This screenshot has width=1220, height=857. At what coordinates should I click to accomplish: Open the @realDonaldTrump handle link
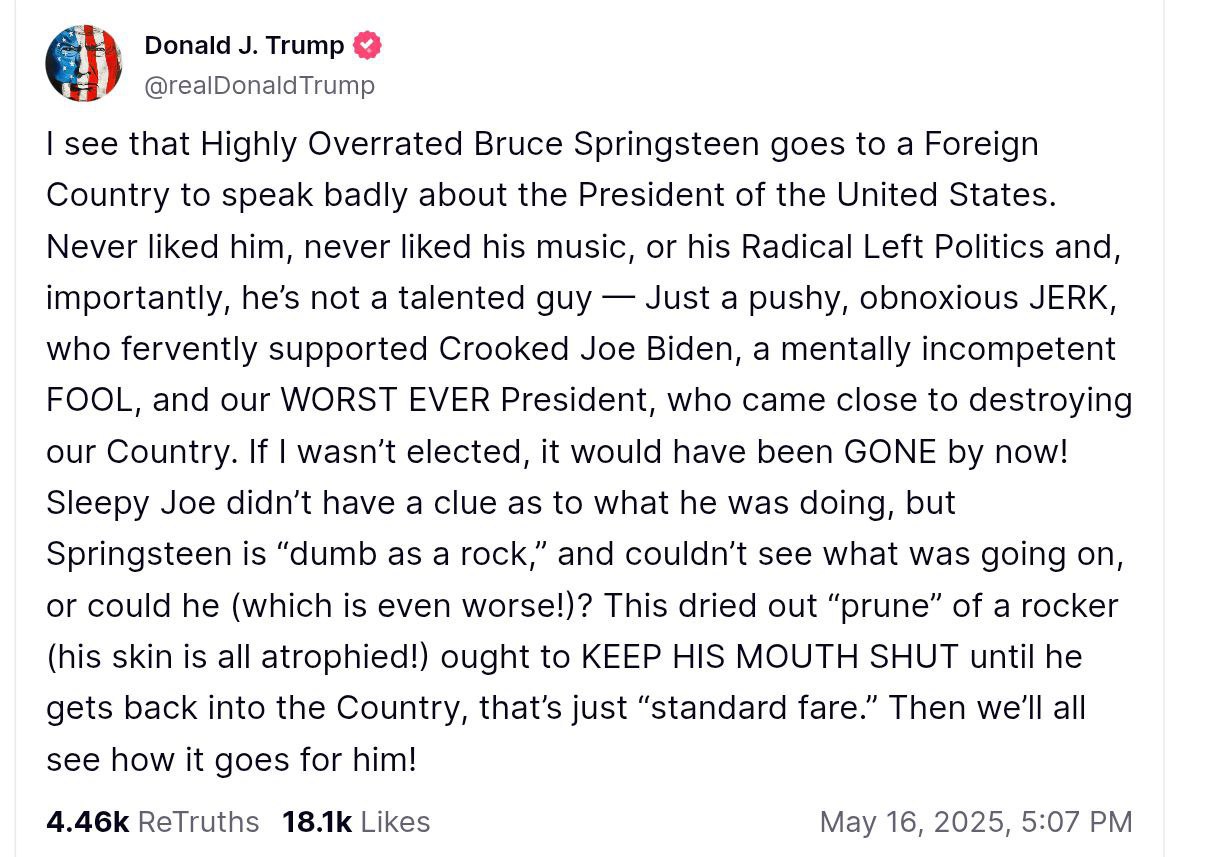[x=259, y=86]
